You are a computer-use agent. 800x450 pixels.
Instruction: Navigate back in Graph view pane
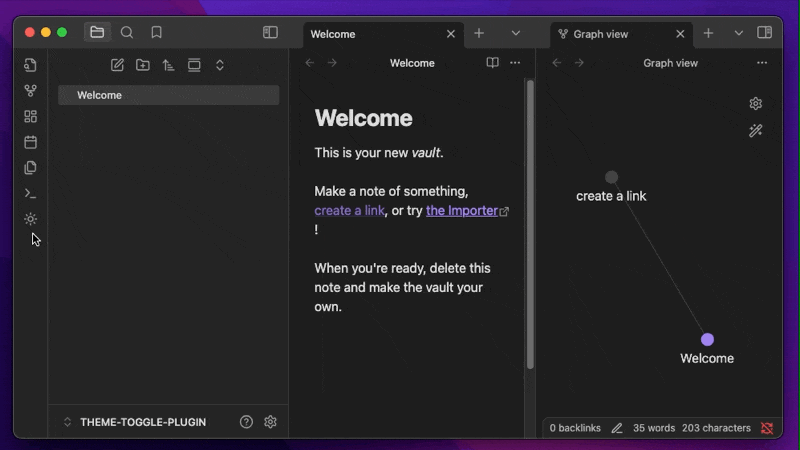557,63
